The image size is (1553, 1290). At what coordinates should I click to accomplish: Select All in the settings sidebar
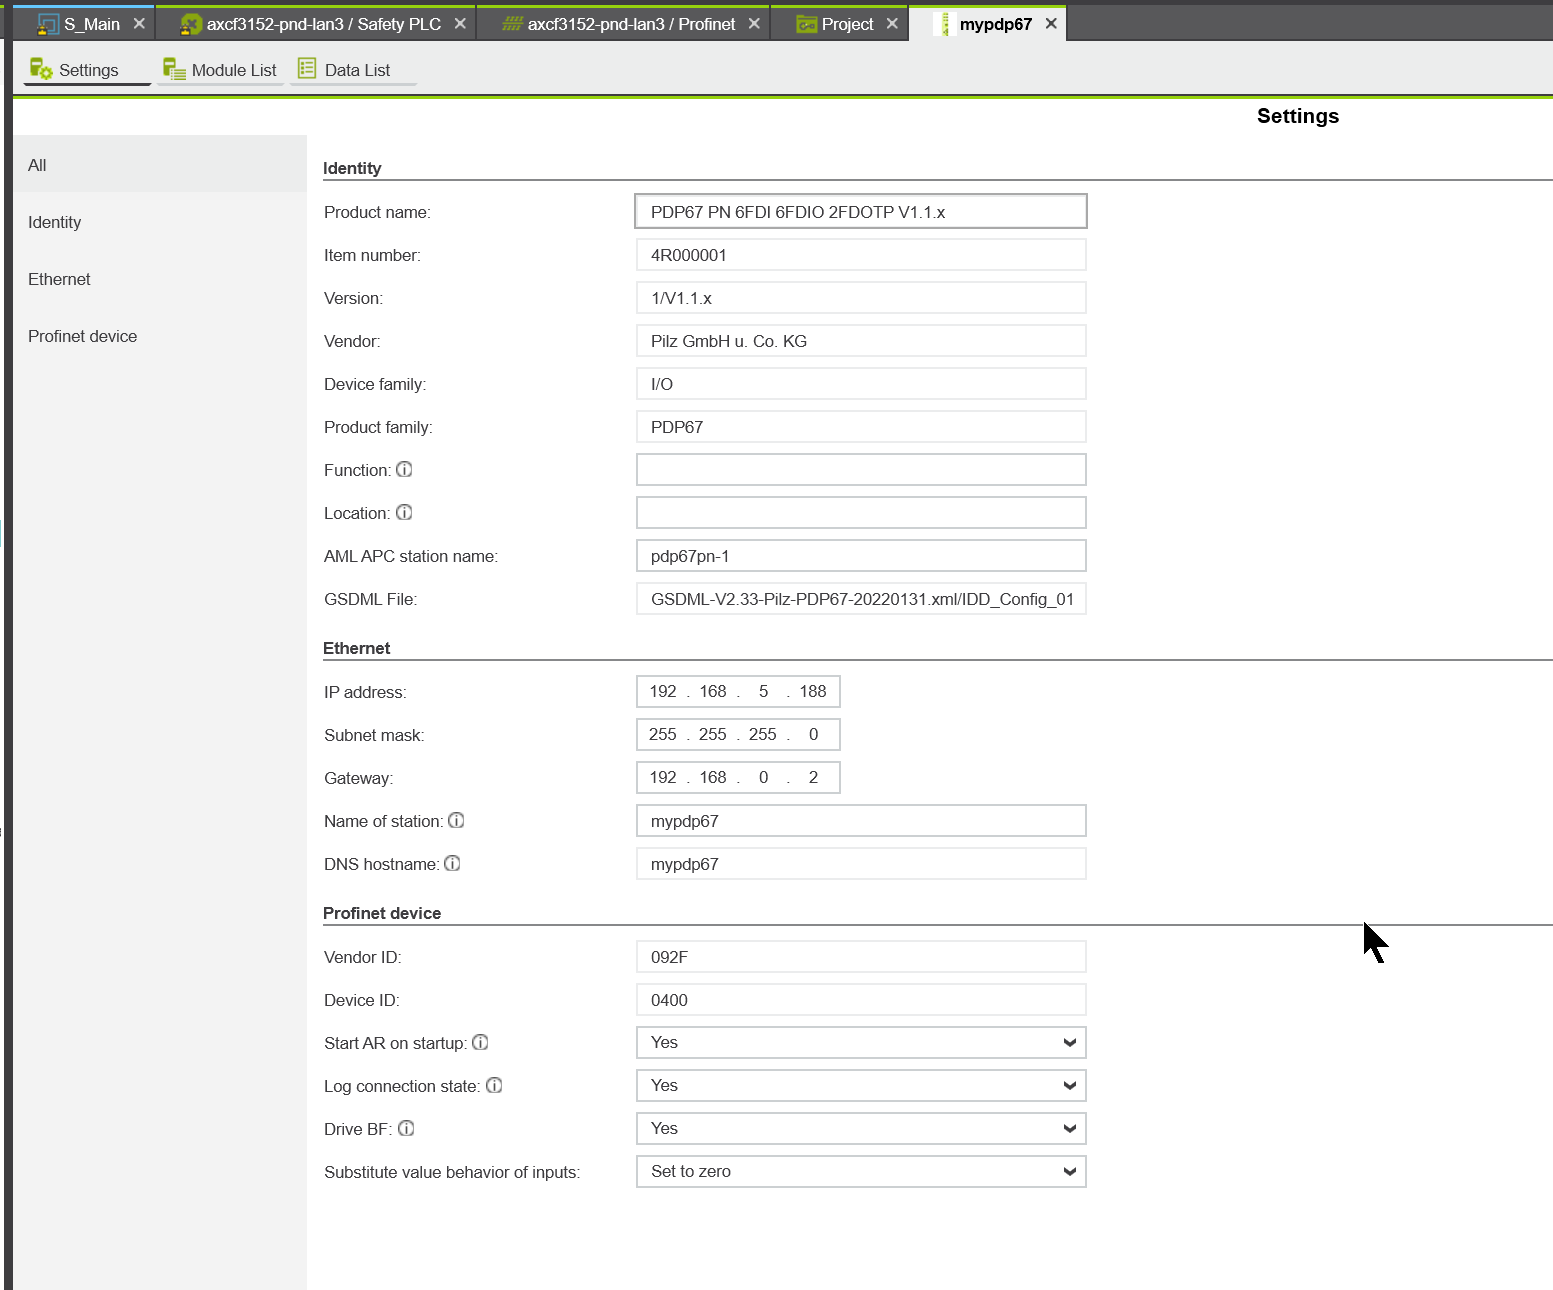point(160,164)
